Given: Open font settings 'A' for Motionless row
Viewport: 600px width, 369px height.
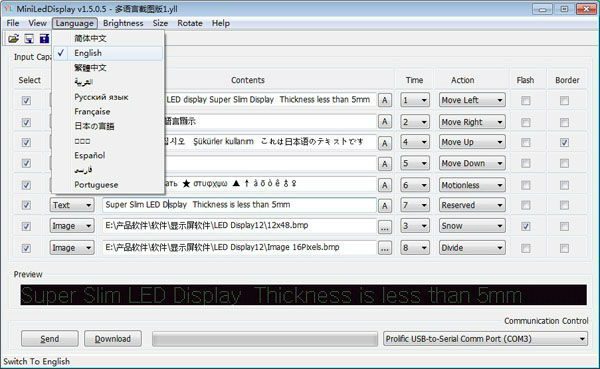Looking at the screenshot, I should click(x=385, y=185).
